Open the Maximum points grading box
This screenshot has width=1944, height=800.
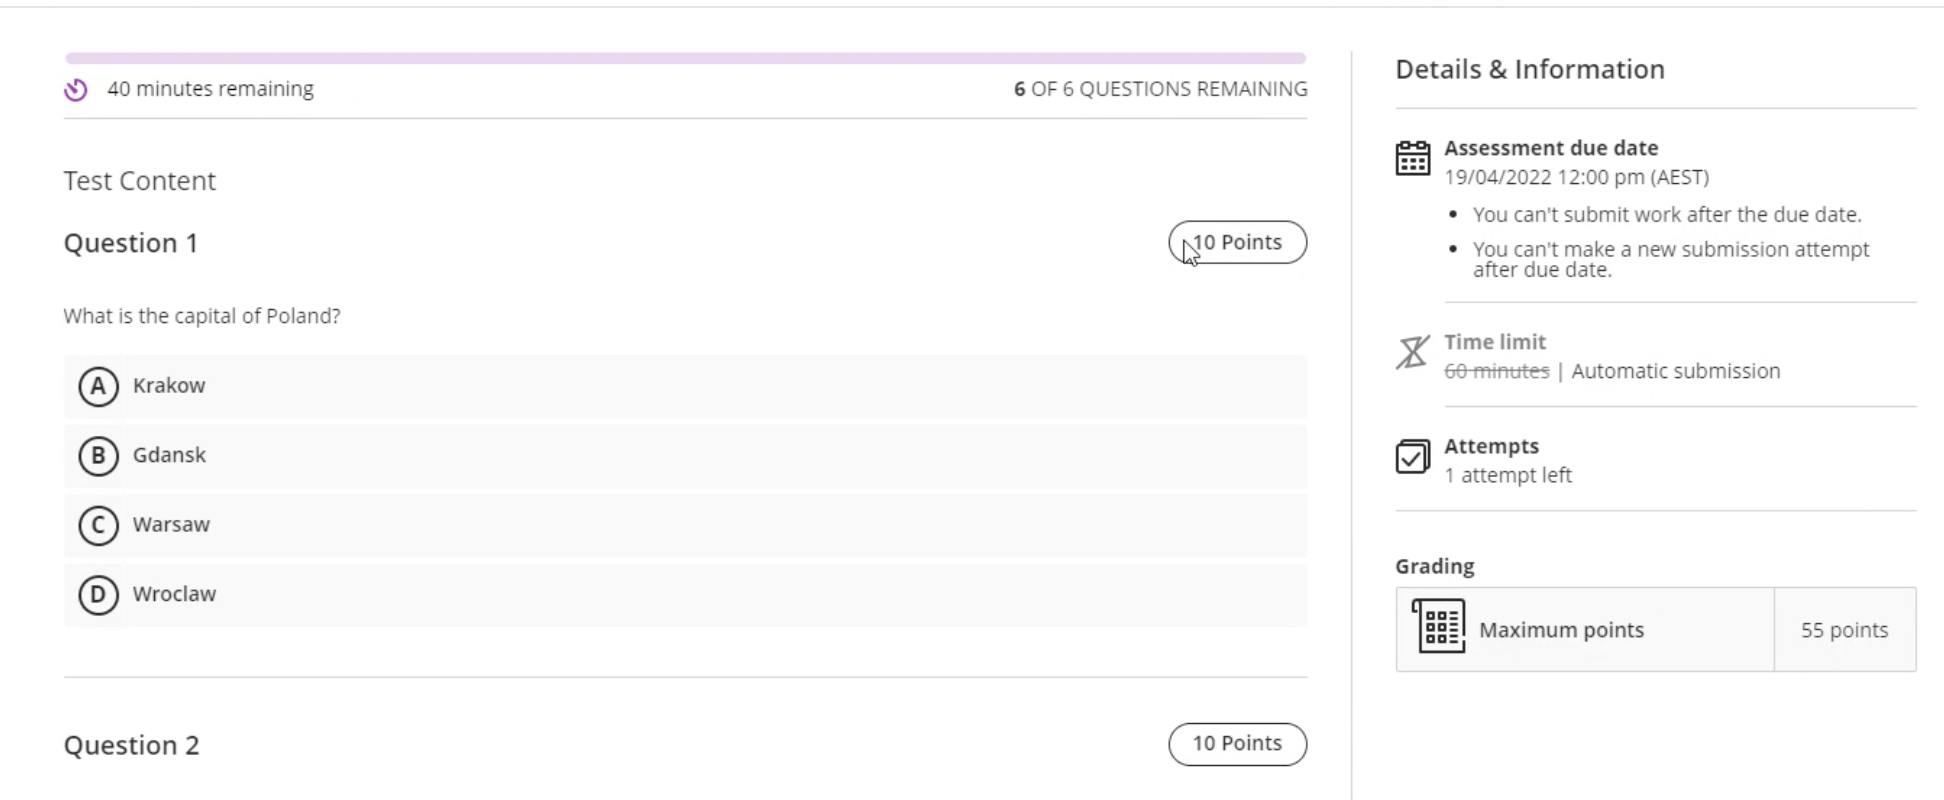[x=1656, y=629]
